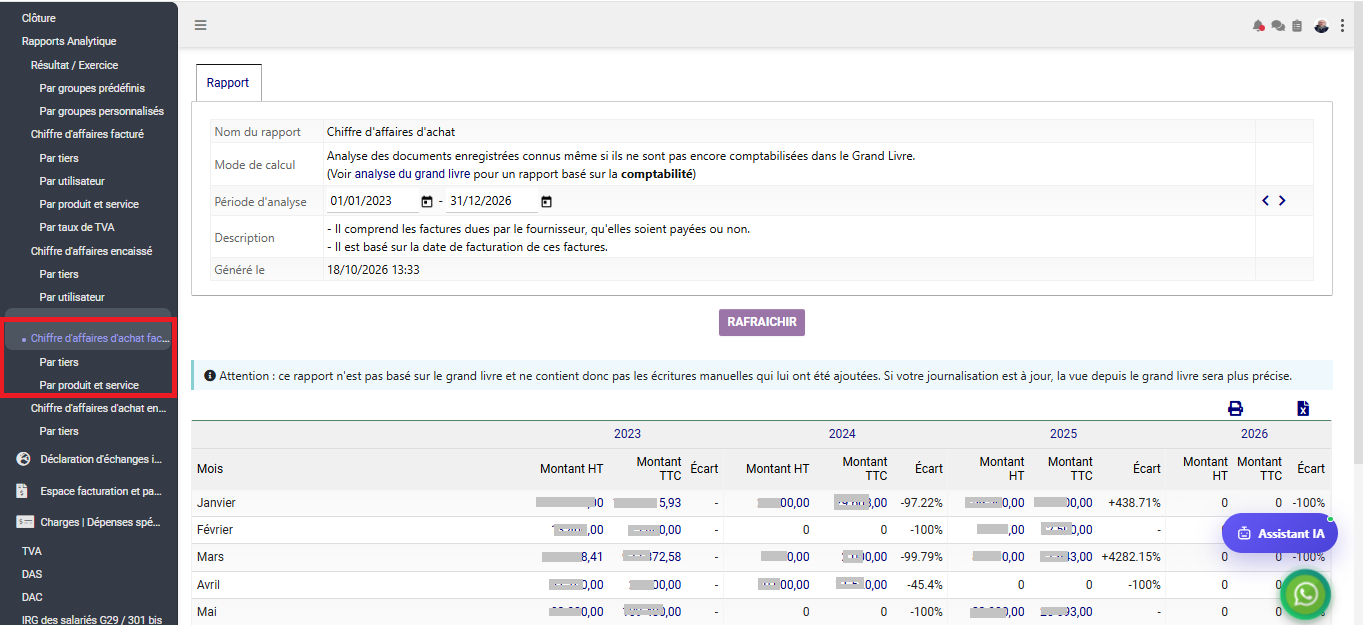Screen dimensions: 1363x625
Task: Open the notifications bell
Action: [x=1258, y=26]
